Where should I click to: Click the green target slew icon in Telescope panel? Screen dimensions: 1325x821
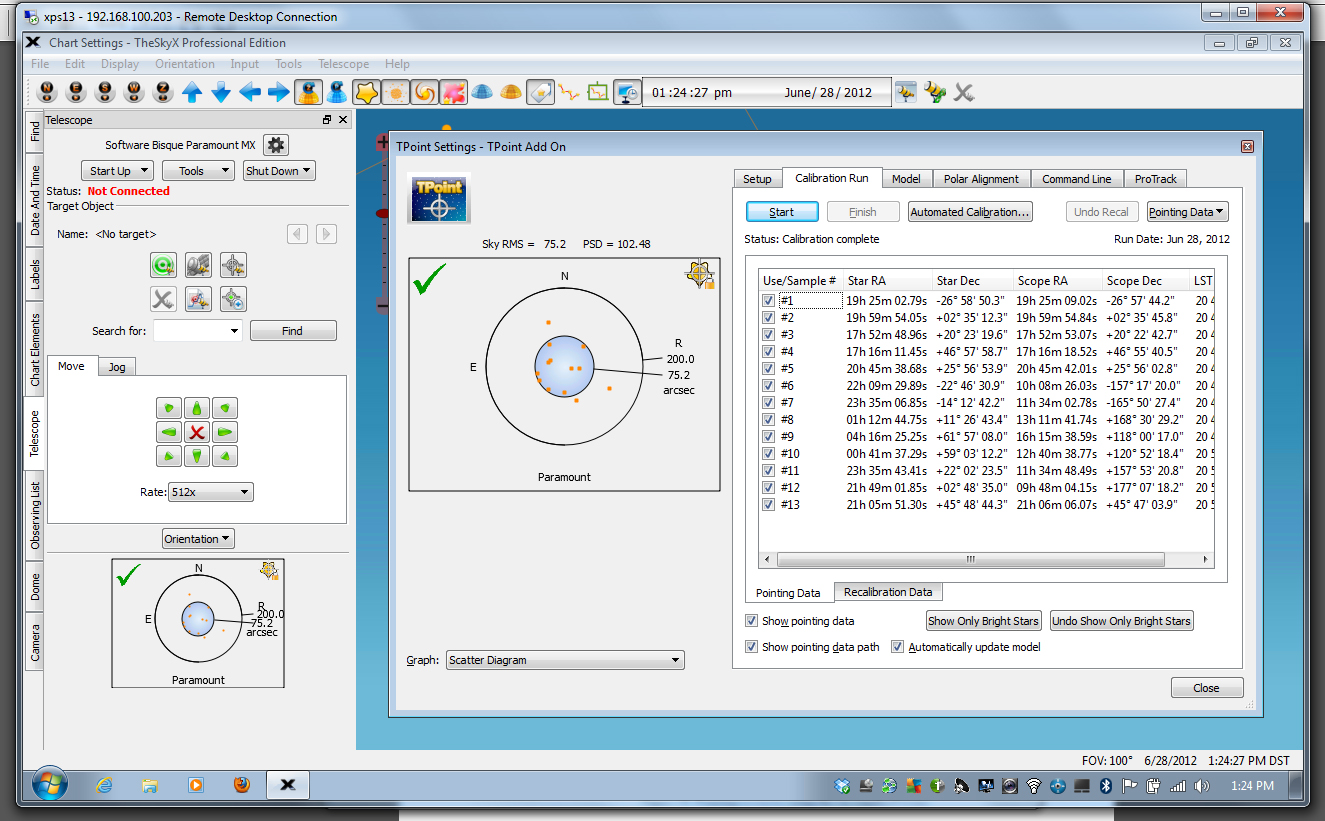pyautogui.click(x=163, y=265)
